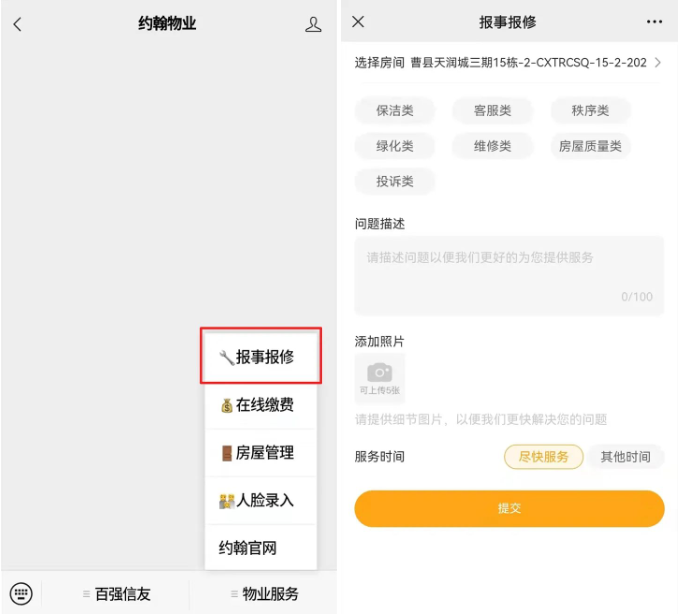Click the 问题描述 heading

pyautogui.click(x=379, y=224)
